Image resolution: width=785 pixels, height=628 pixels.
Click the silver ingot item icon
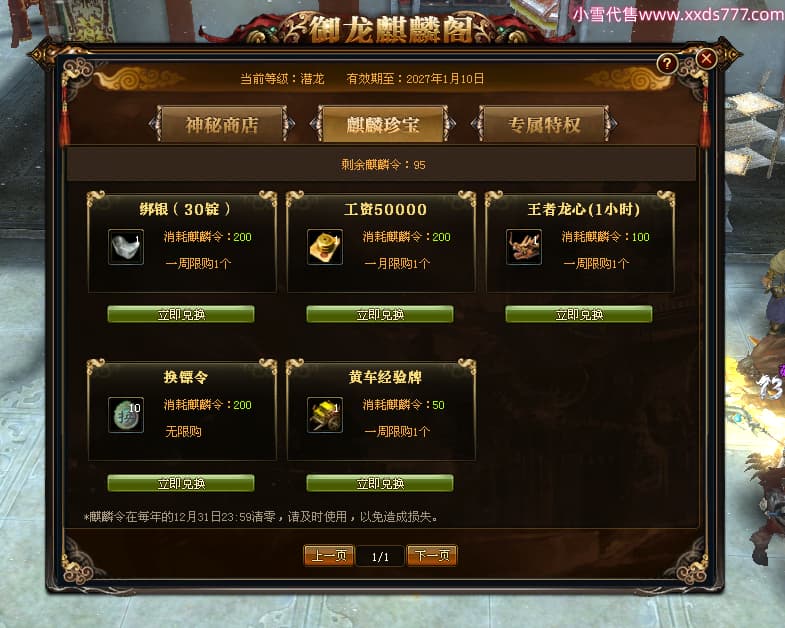[x=126, y=247]
